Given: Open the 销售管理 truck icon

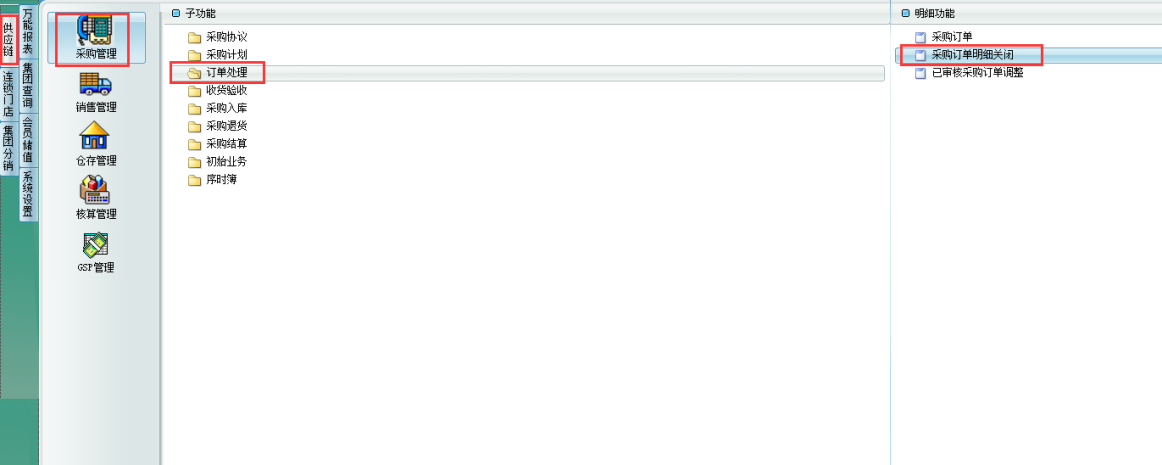Looking at the screenshot, I should click(x=96, y=85).
